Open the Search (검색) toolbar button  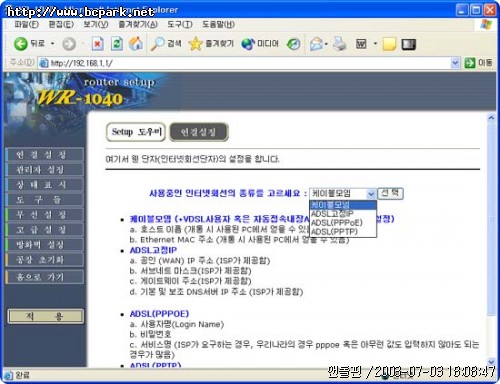pyautogui.click(x=166, y=44)
